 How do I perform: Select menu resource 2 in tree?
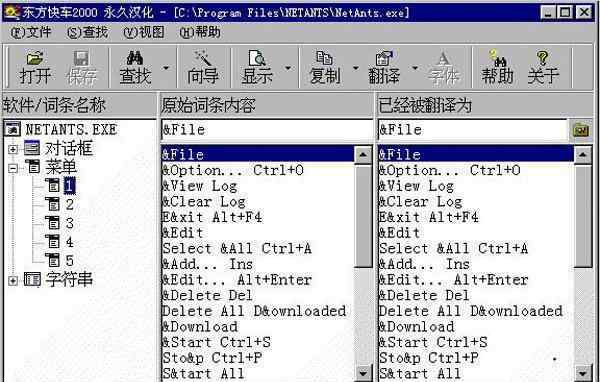(x=69, y=204)
